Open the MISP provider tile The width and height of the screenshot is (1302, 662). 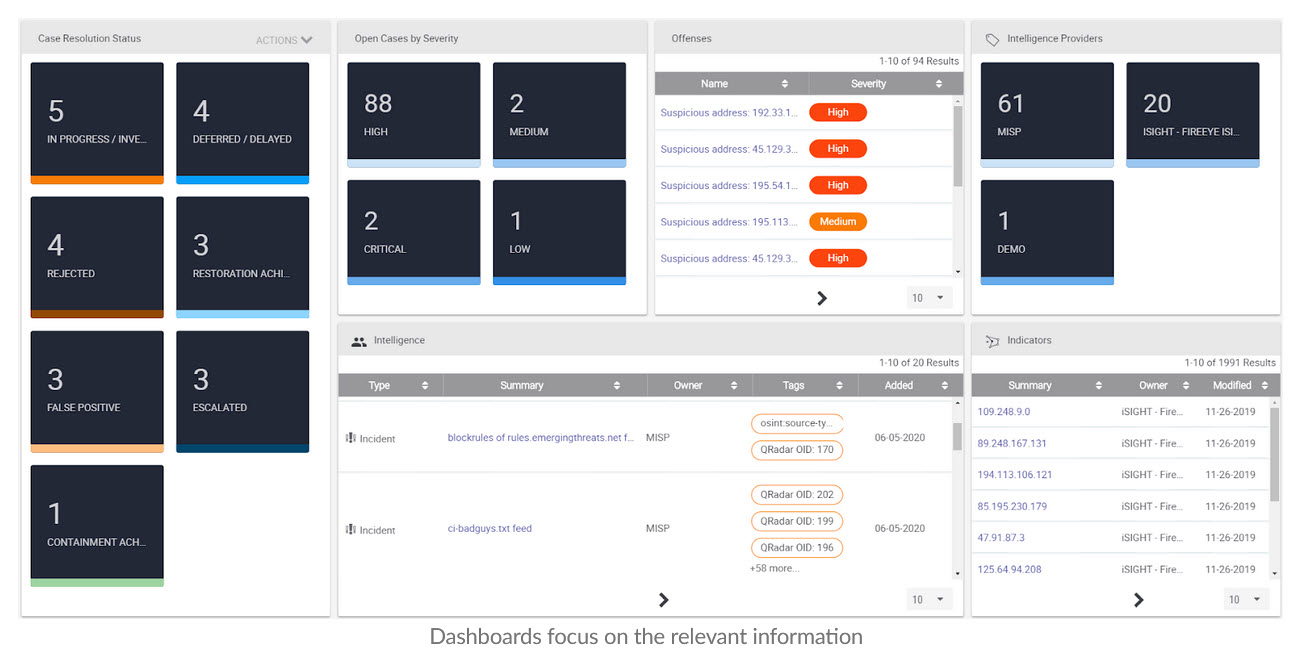tap(1047, 115)
